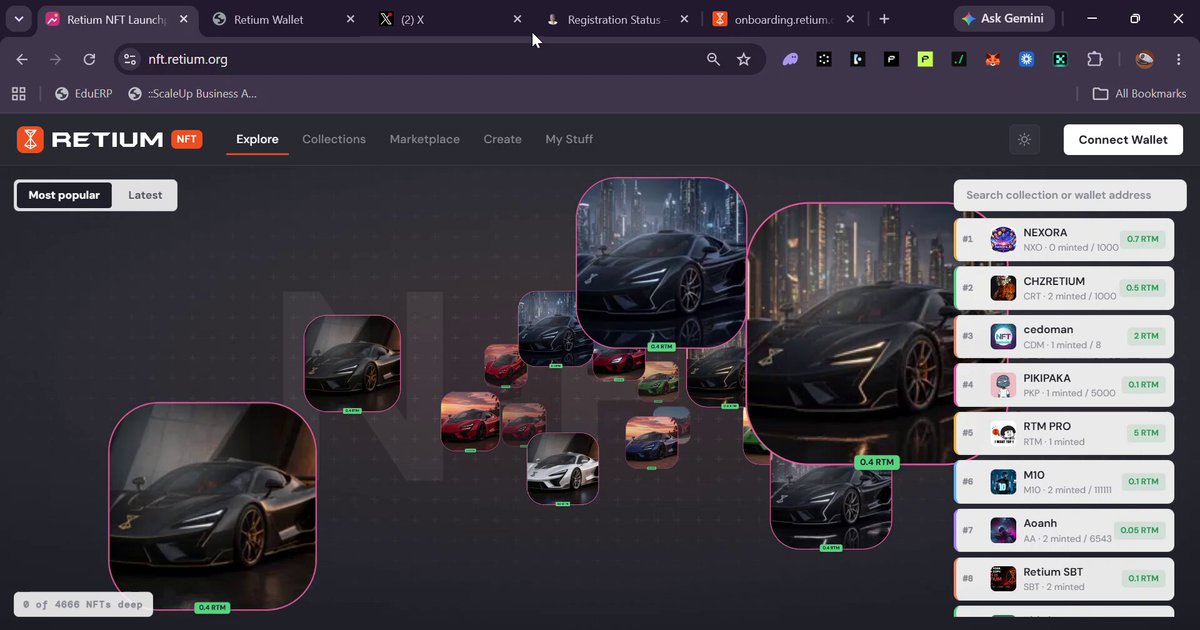
Task: Open the ScaleUp Business bookmark
Action: 193,93
